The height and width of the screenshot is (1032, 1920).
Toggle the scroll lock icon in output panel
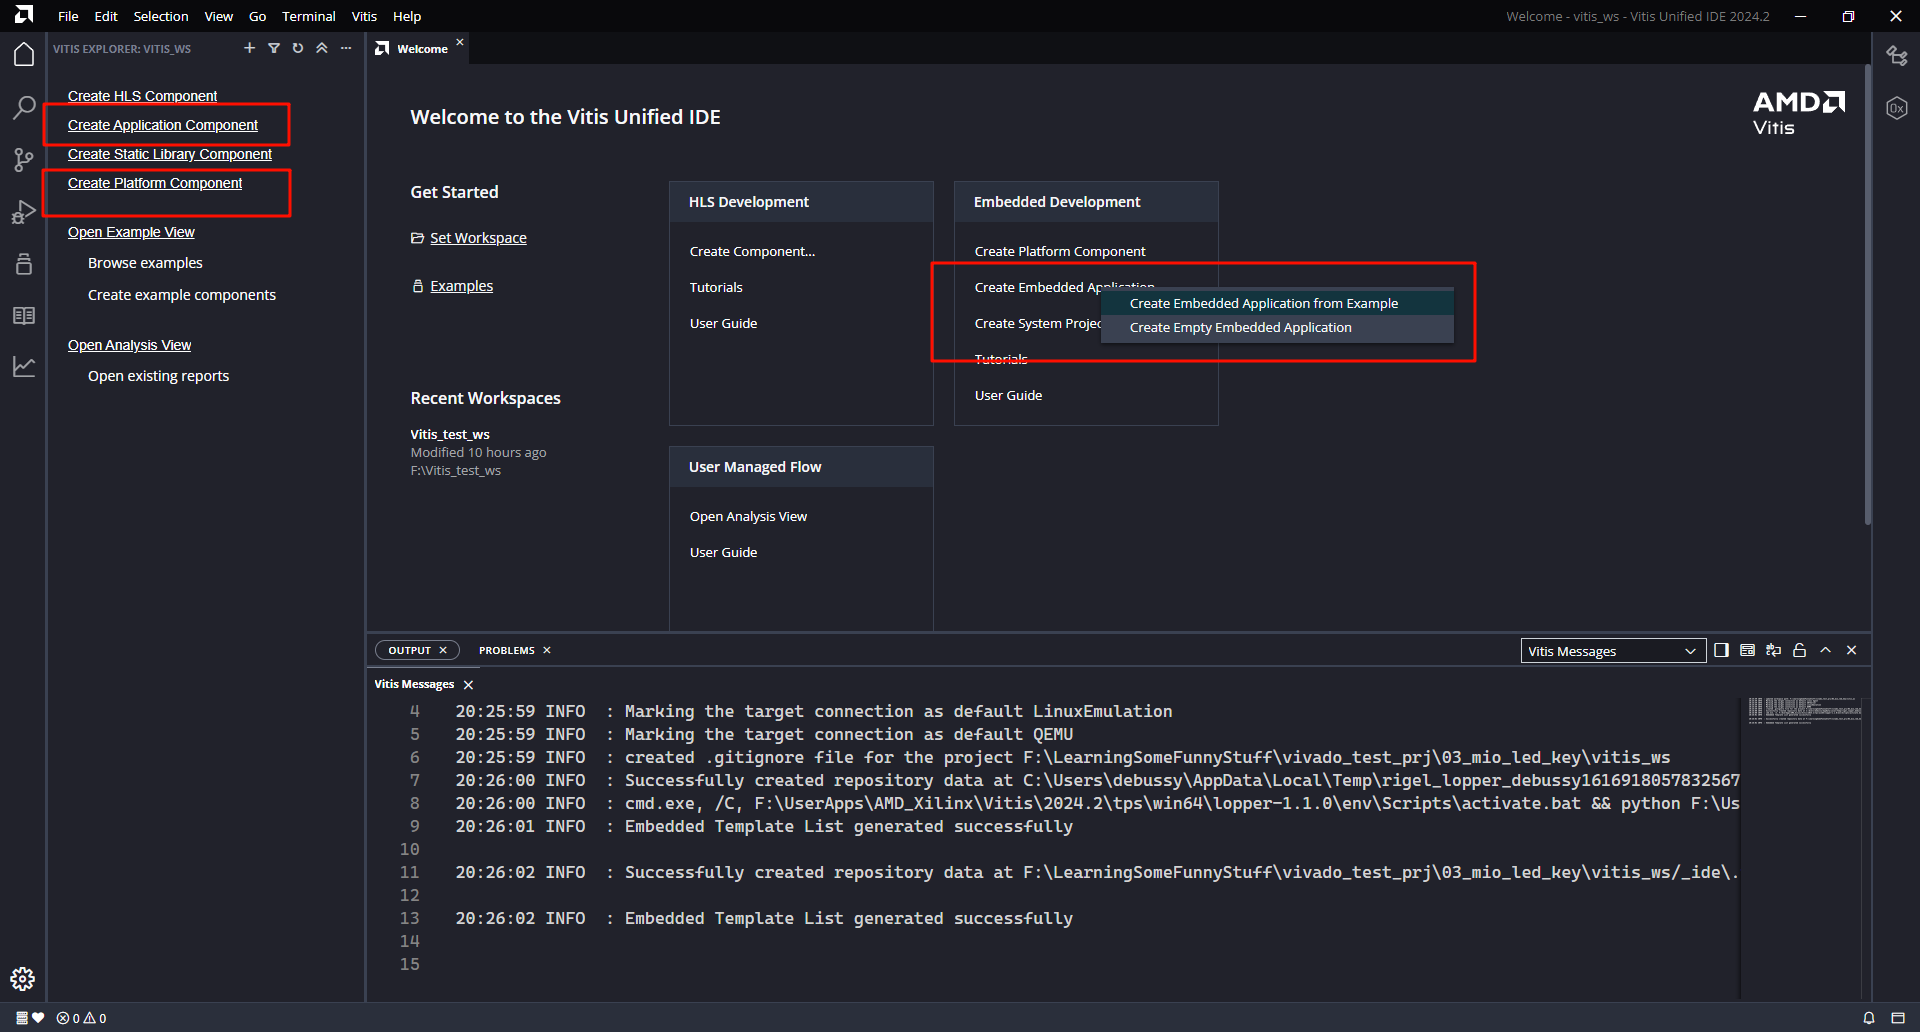point(1799,650)
